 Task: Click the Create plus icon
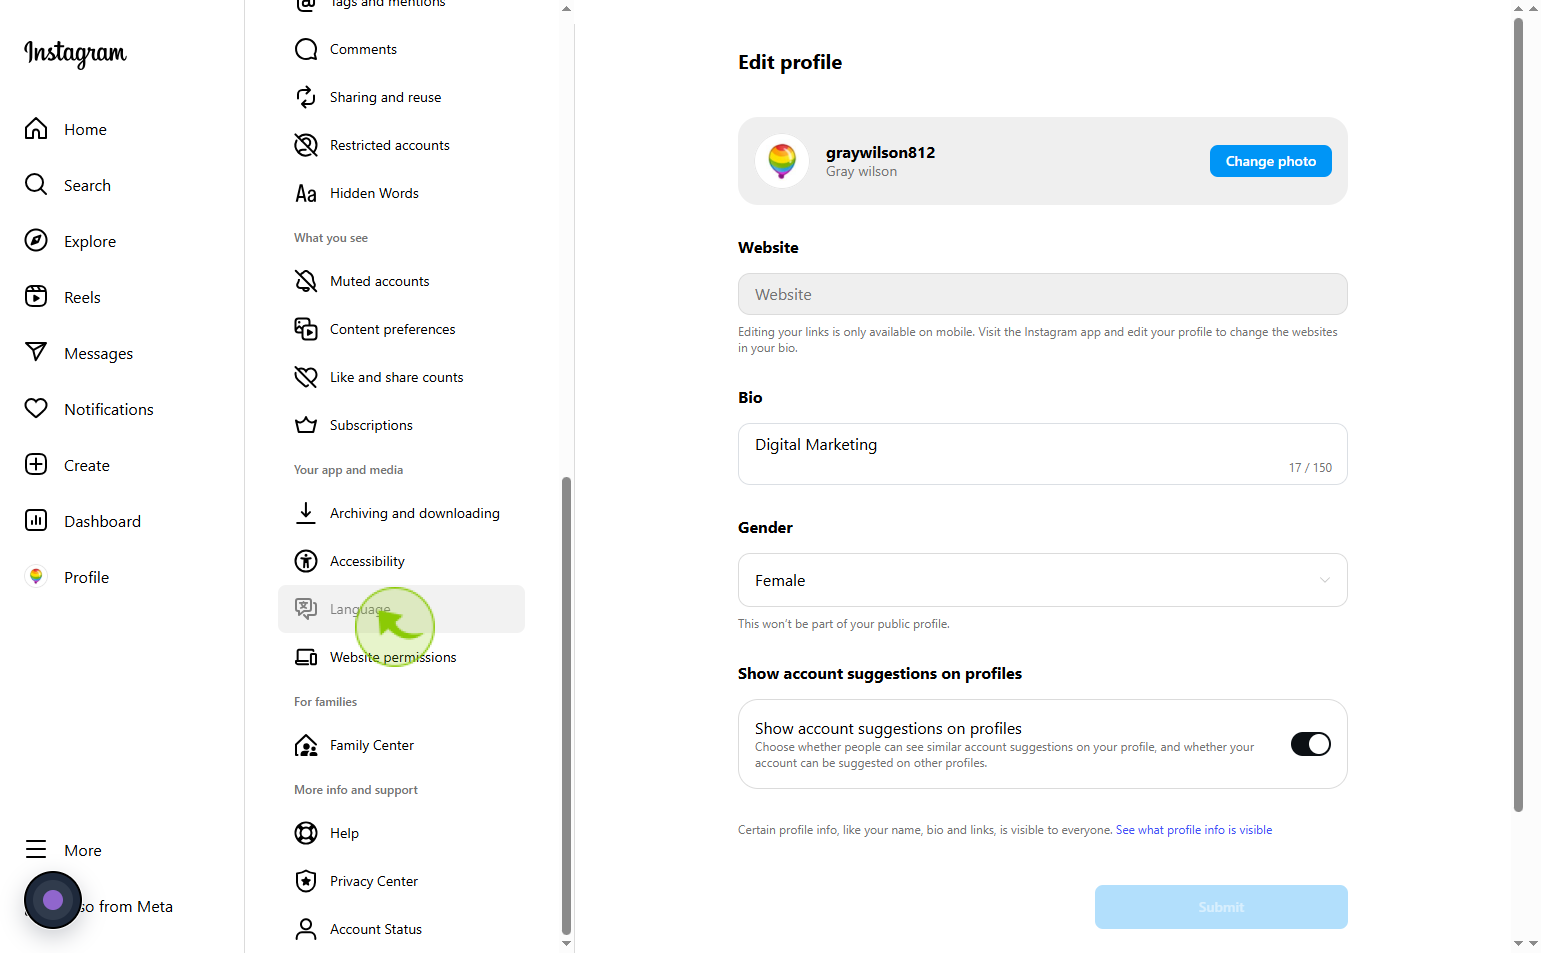[36, 465]
